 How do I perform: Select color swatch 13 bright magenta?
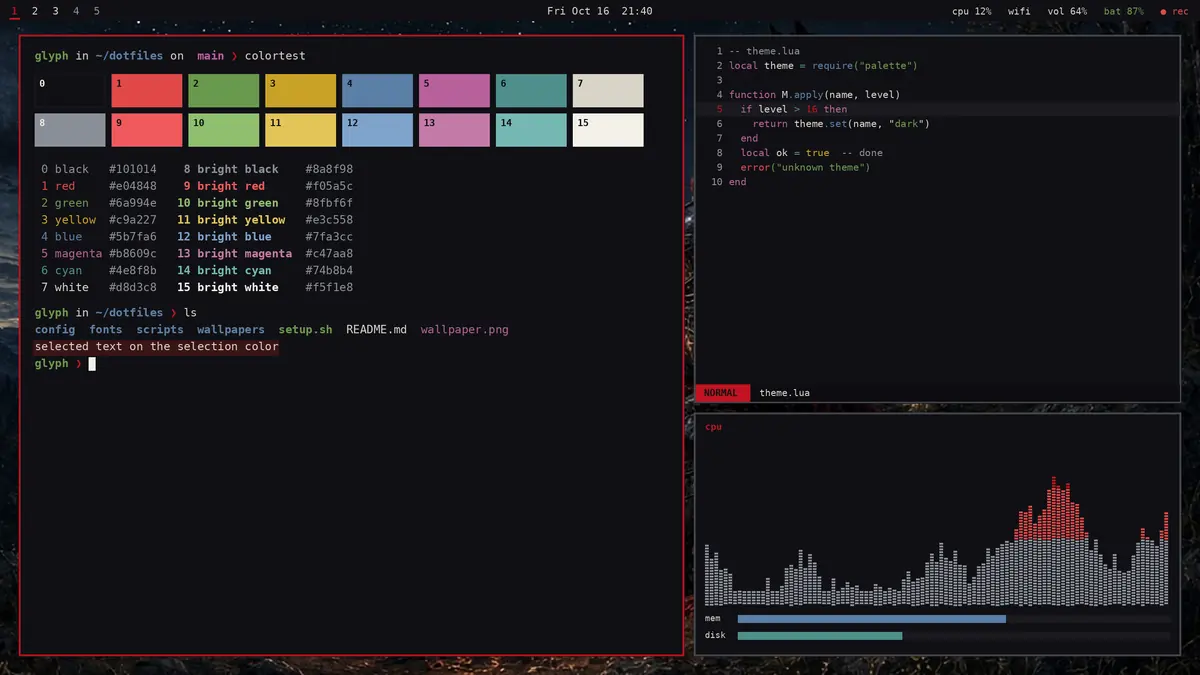pyautogui.click(x=455, y=130)
